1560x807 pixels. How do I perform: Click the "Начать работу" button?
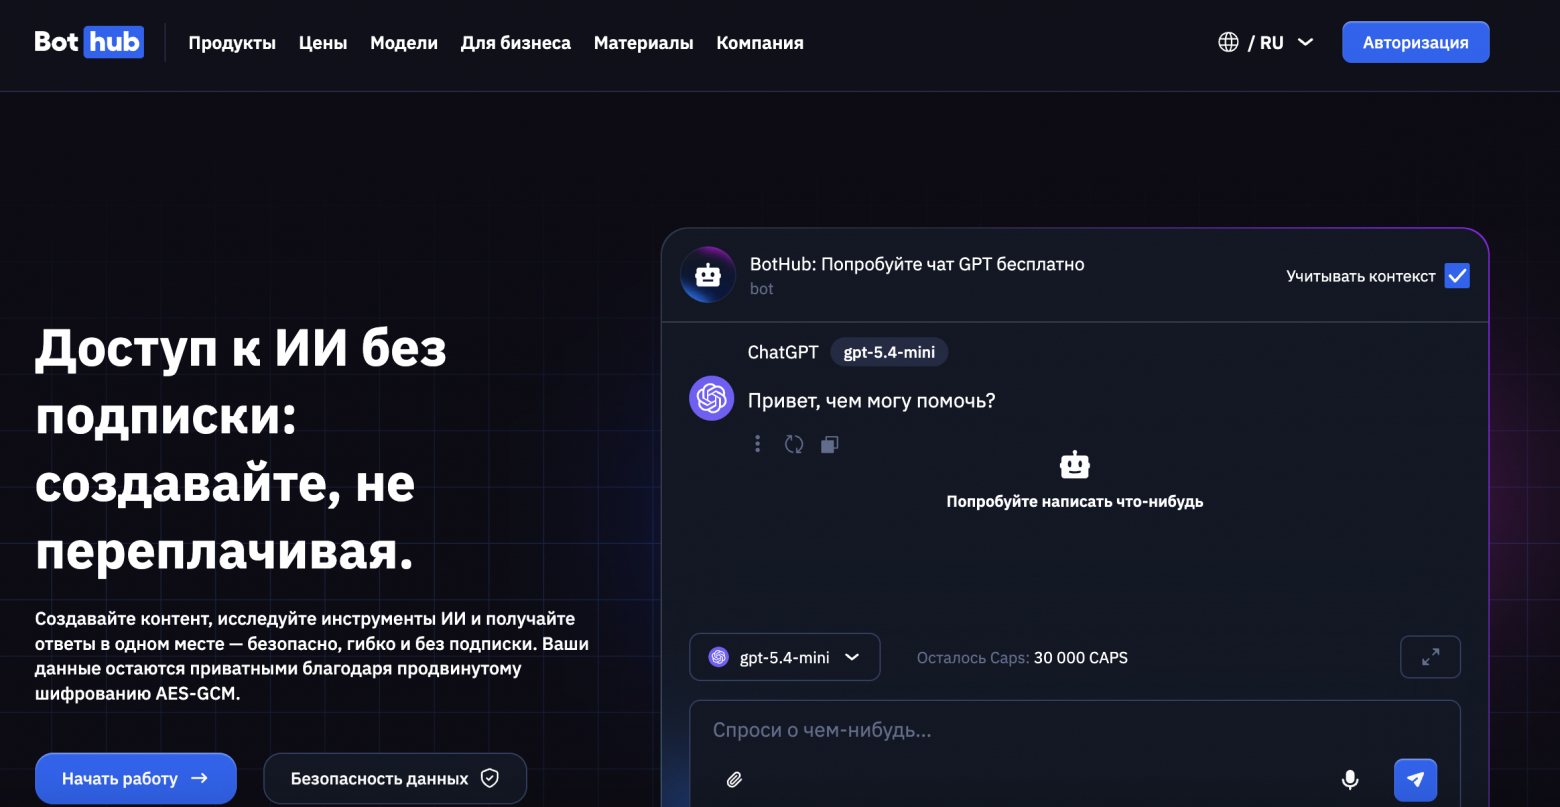click(x=136, y=778)
